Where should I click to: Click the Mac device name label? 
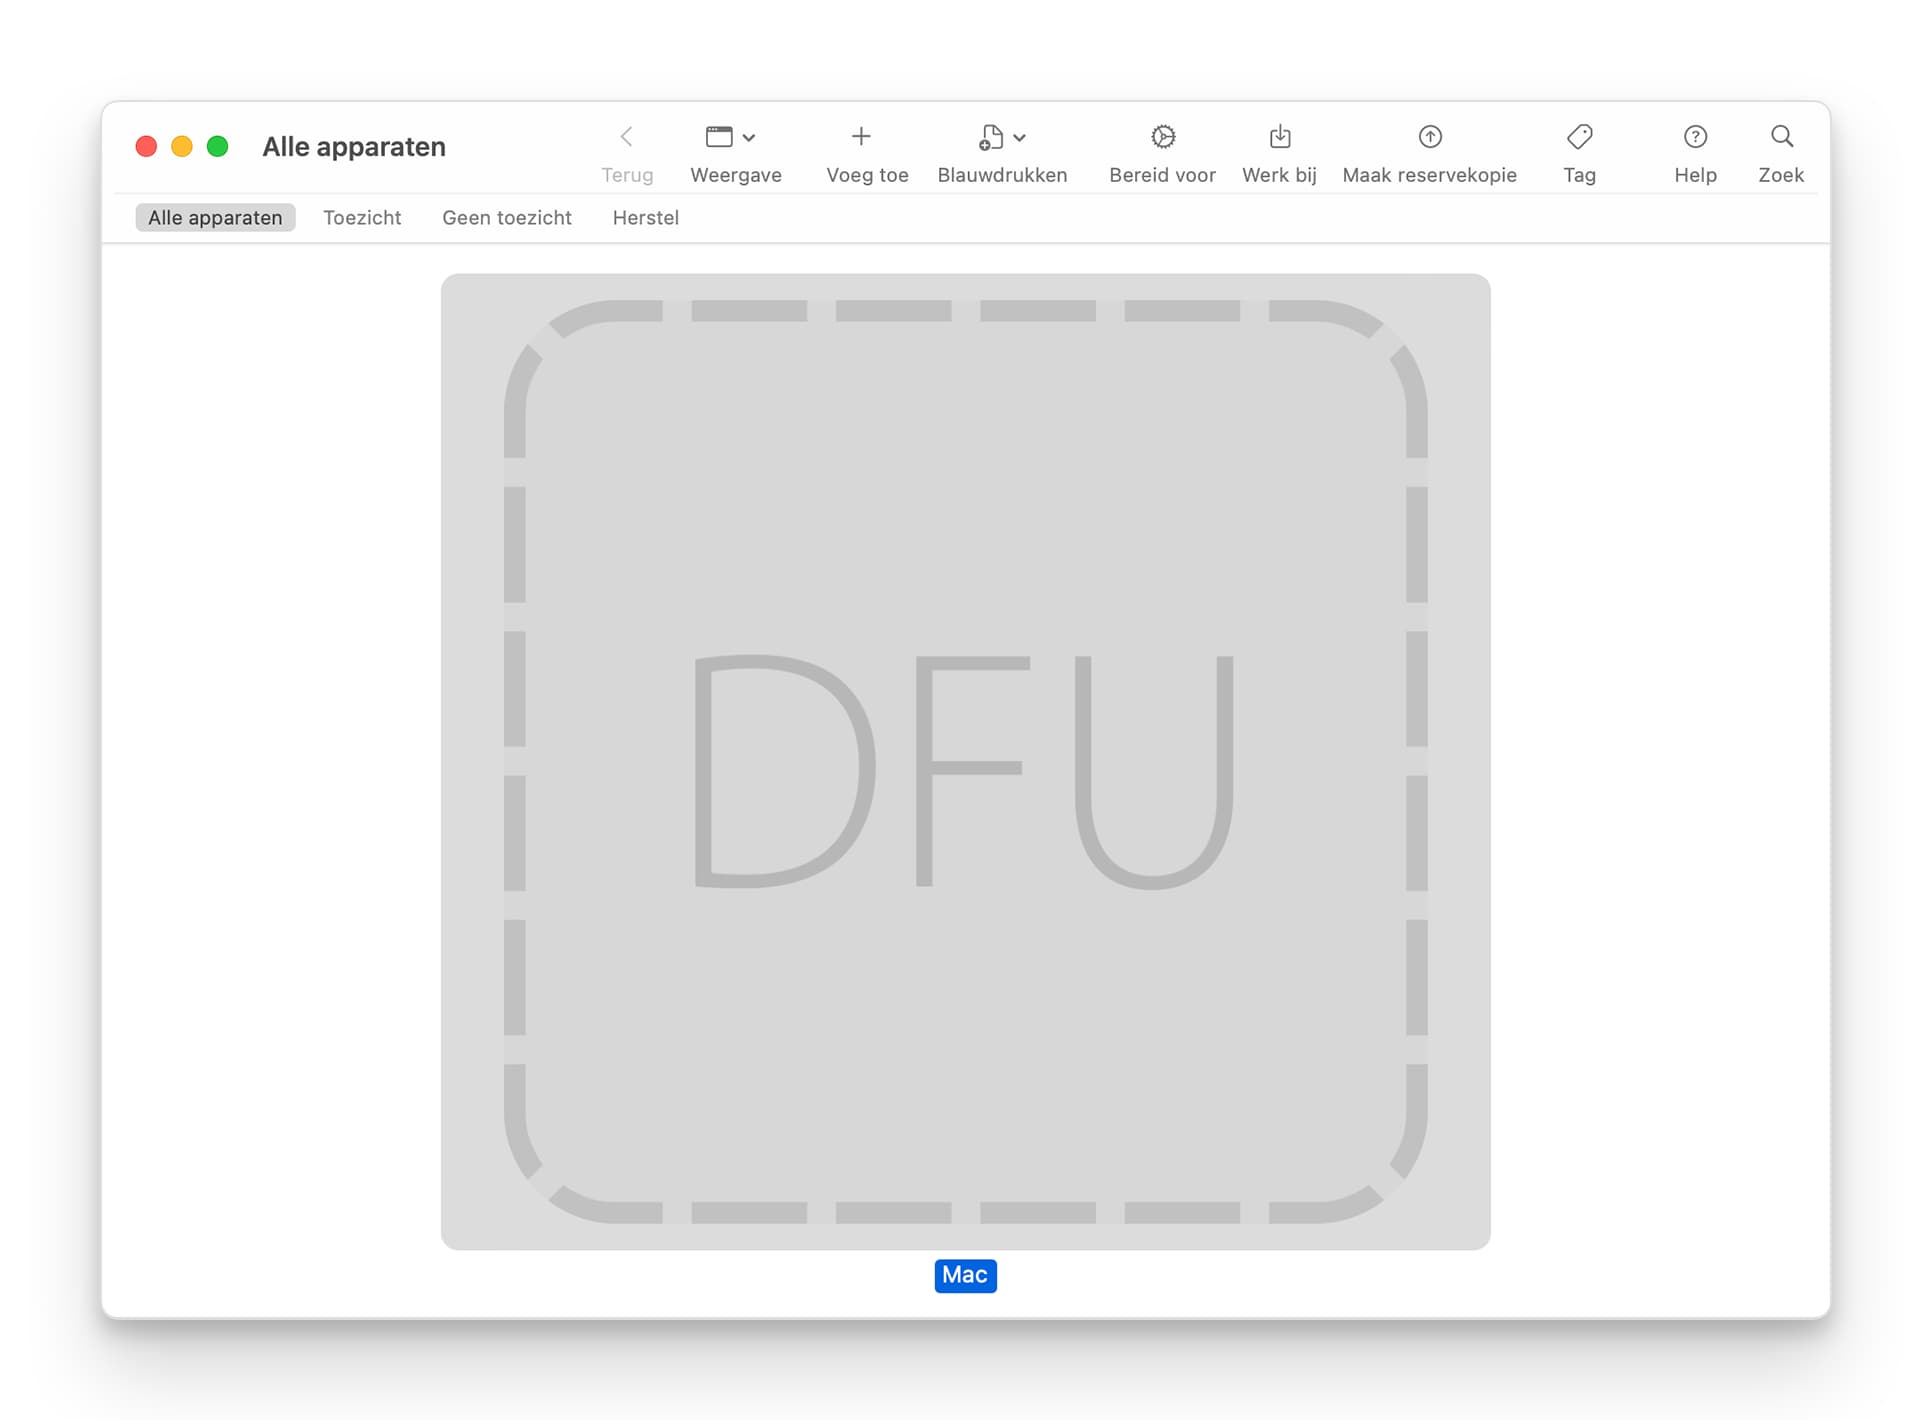click(965, 1275)
